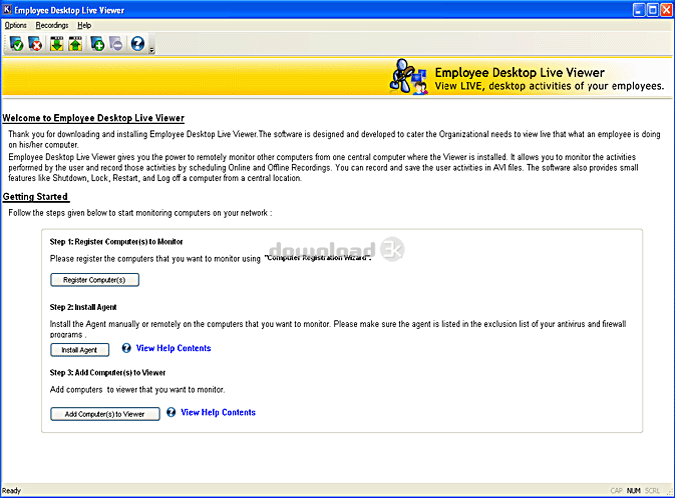Click the green up-arrow toolbar icon
Viewport: 675px width, 498px height.
(76, 44)
